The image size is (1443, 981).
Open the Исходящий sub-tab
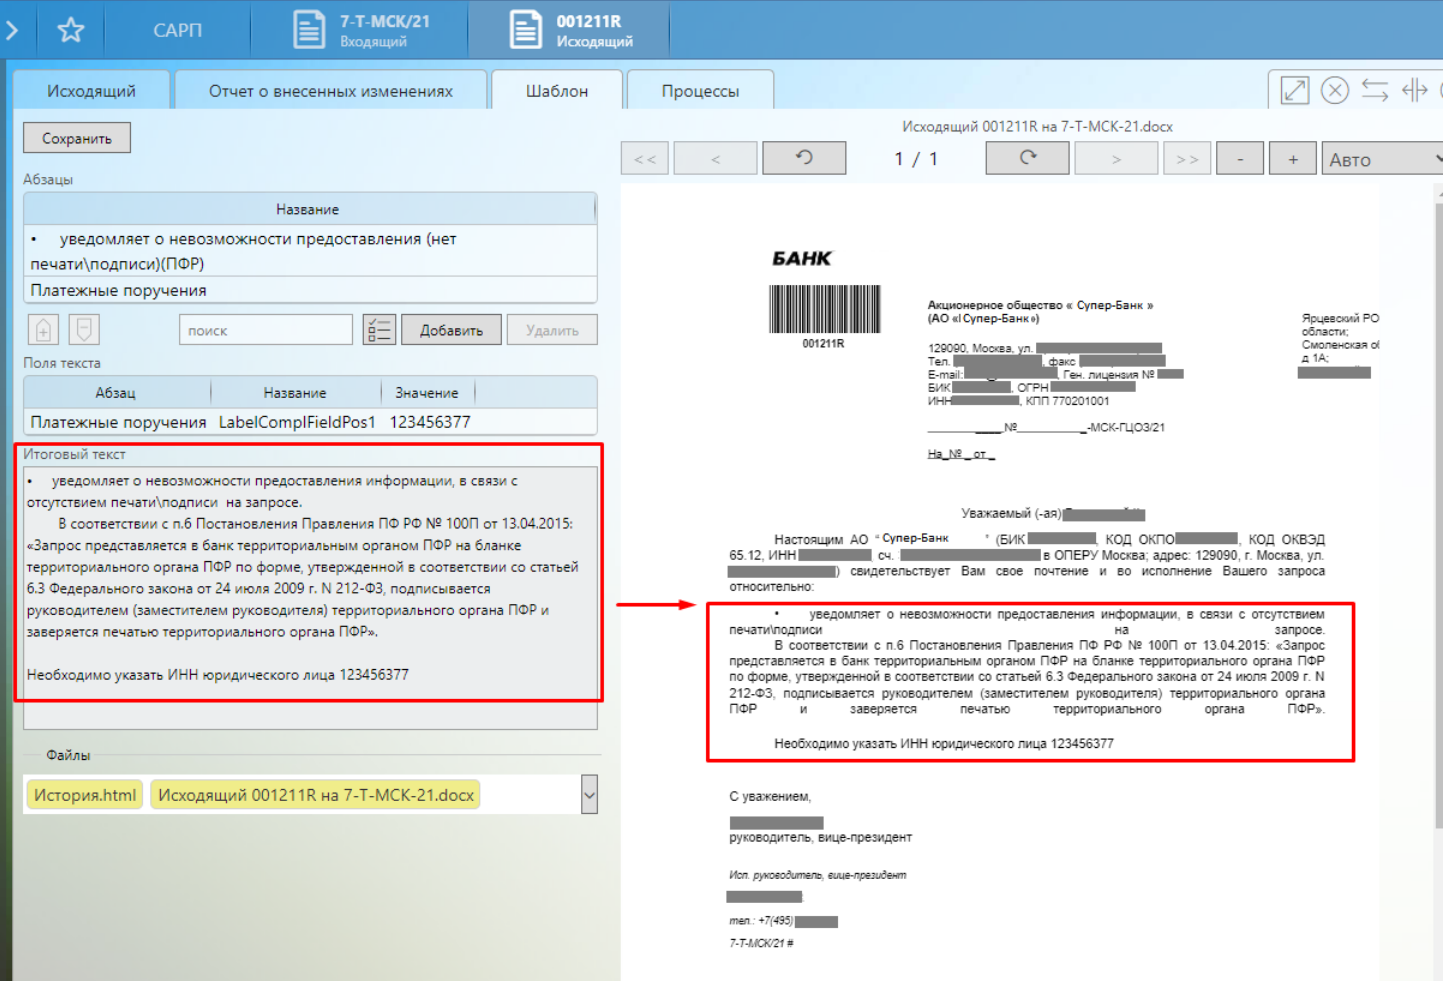tap(91, 91)
